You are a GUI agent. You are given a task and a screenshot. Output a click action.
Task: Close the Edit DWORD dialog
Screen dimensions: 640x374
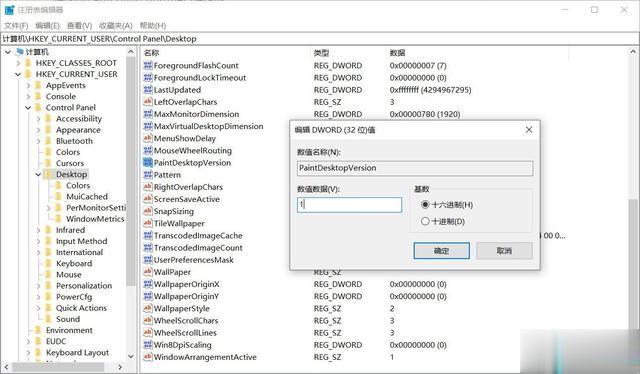529,130
